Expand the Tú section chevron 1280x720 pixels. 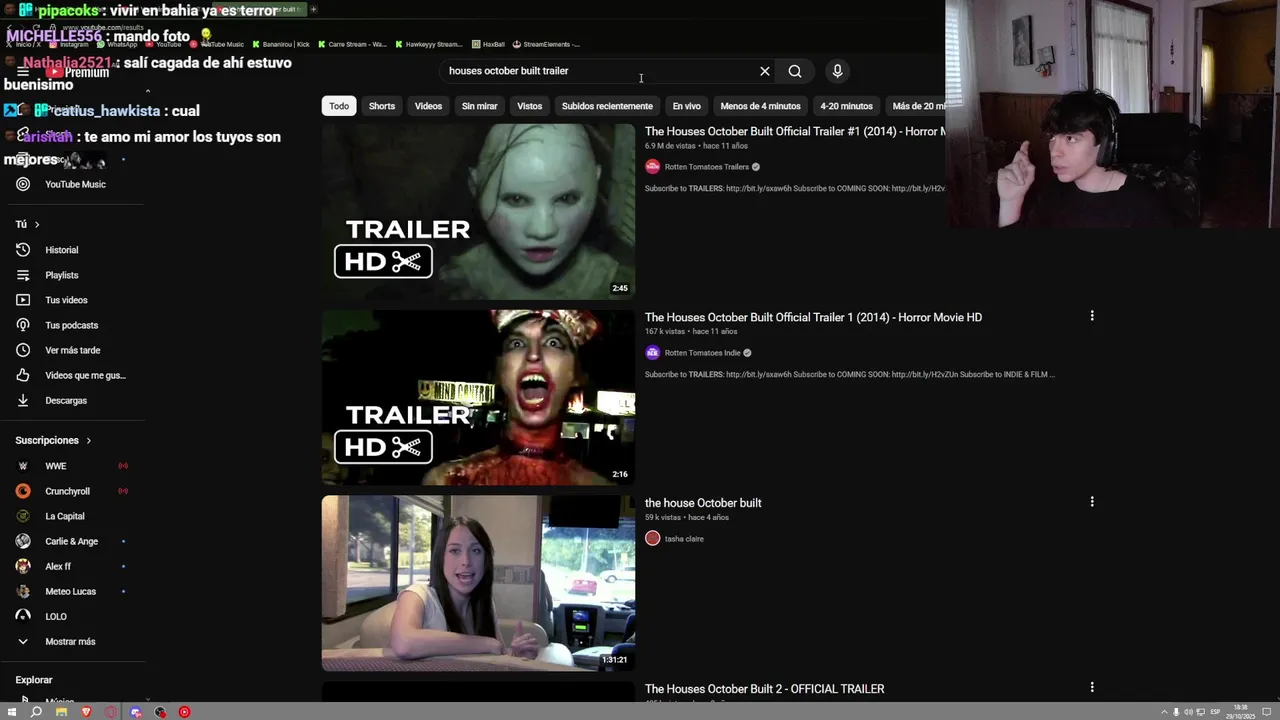point(37,224)
